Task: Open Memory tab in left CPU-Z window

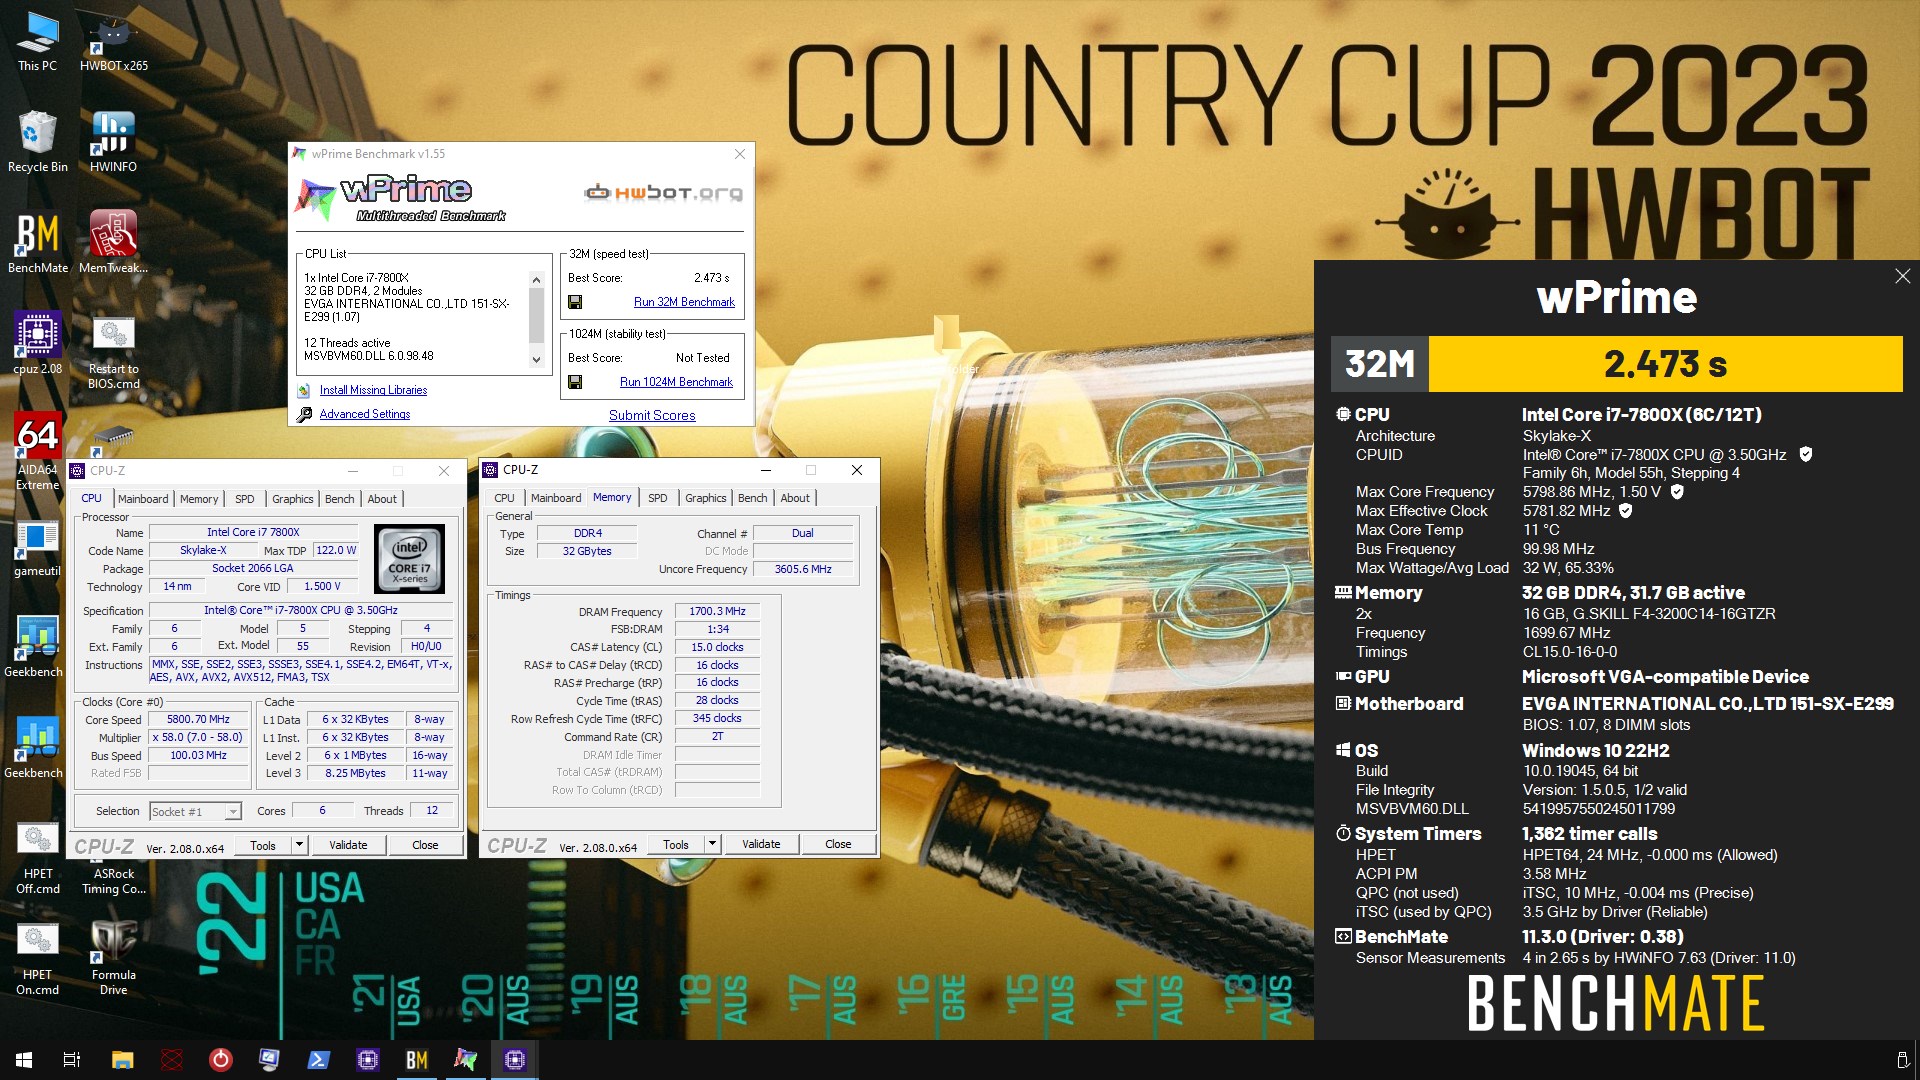Action: (199, 499)
